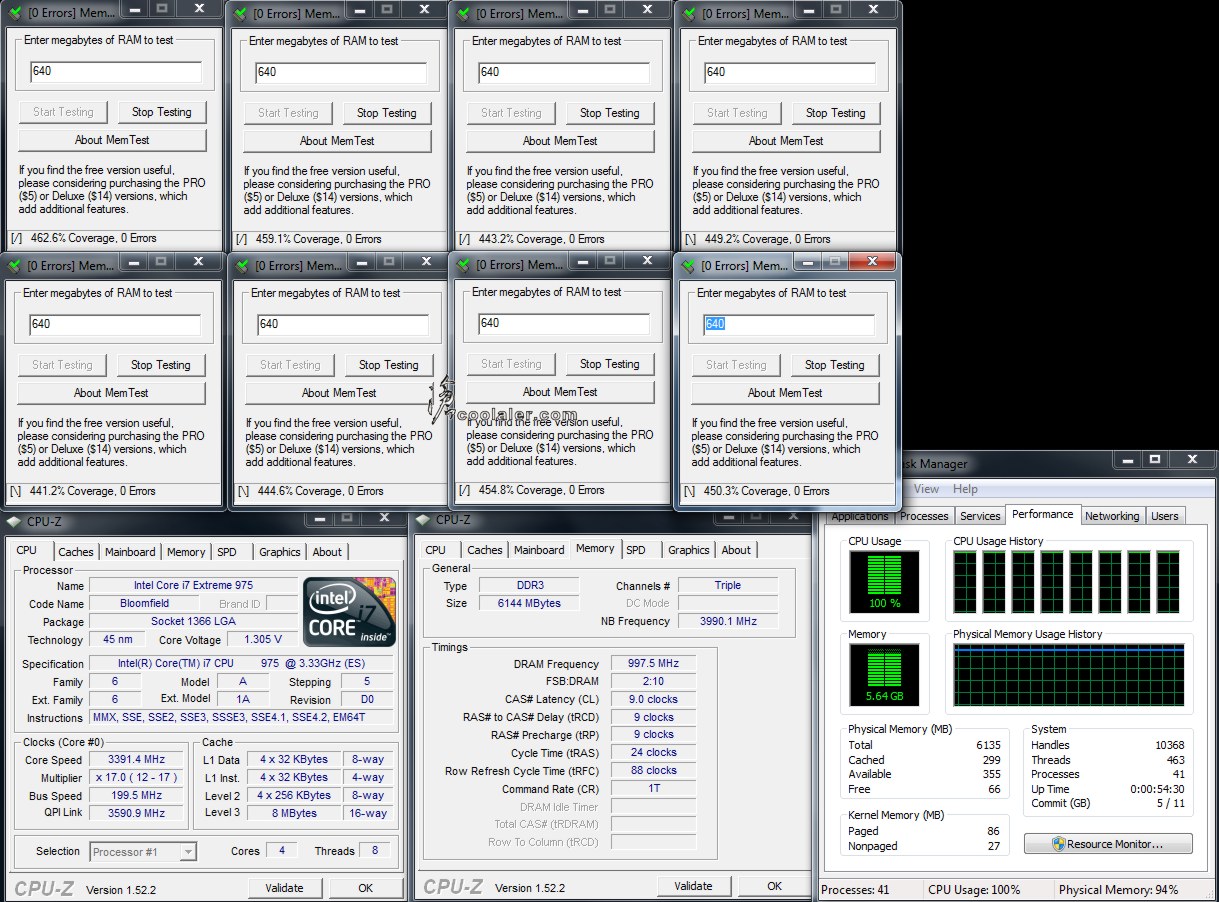The image size is (1219, 902).
Task: Stop Testing in the 444.6% coverage MemTest window
Action: (389, 365)
